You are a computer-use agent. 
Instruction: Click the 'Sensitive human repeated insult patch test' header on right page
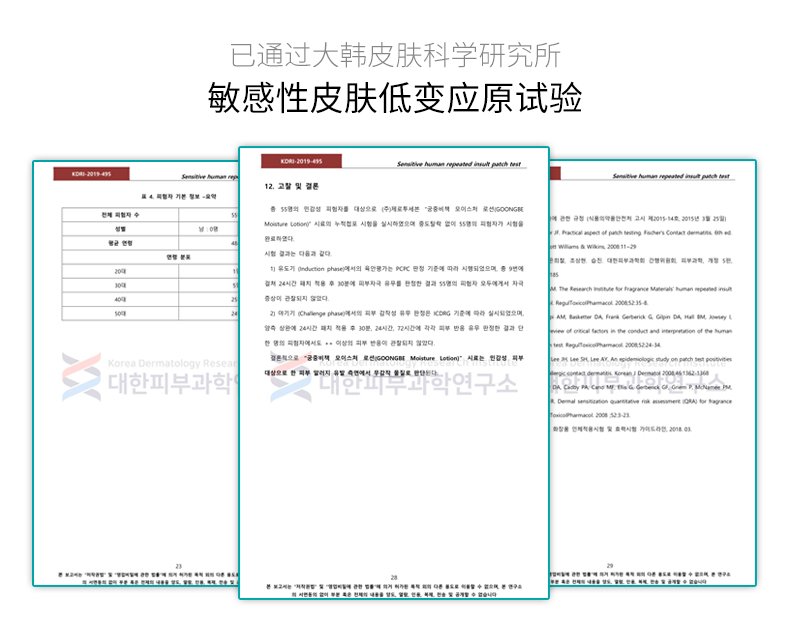[x=671, y=176]
